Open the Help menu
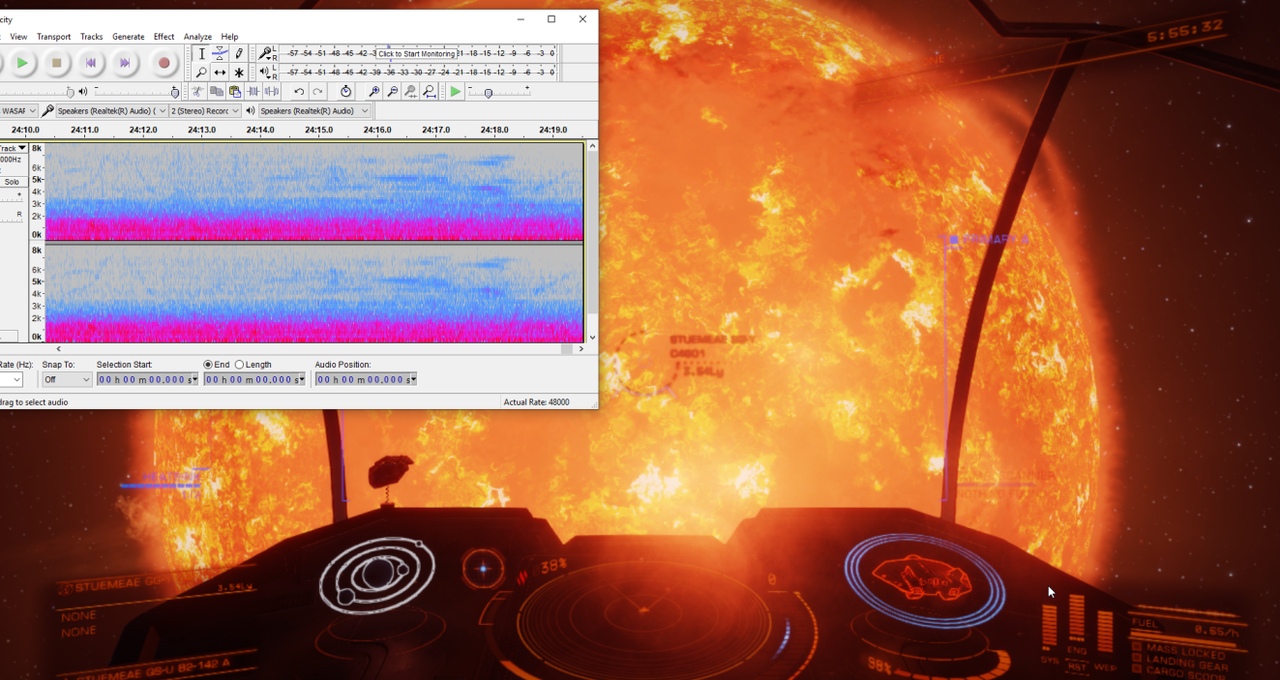The height and width of the screenshot is (680, 1280). pos(229,37)
